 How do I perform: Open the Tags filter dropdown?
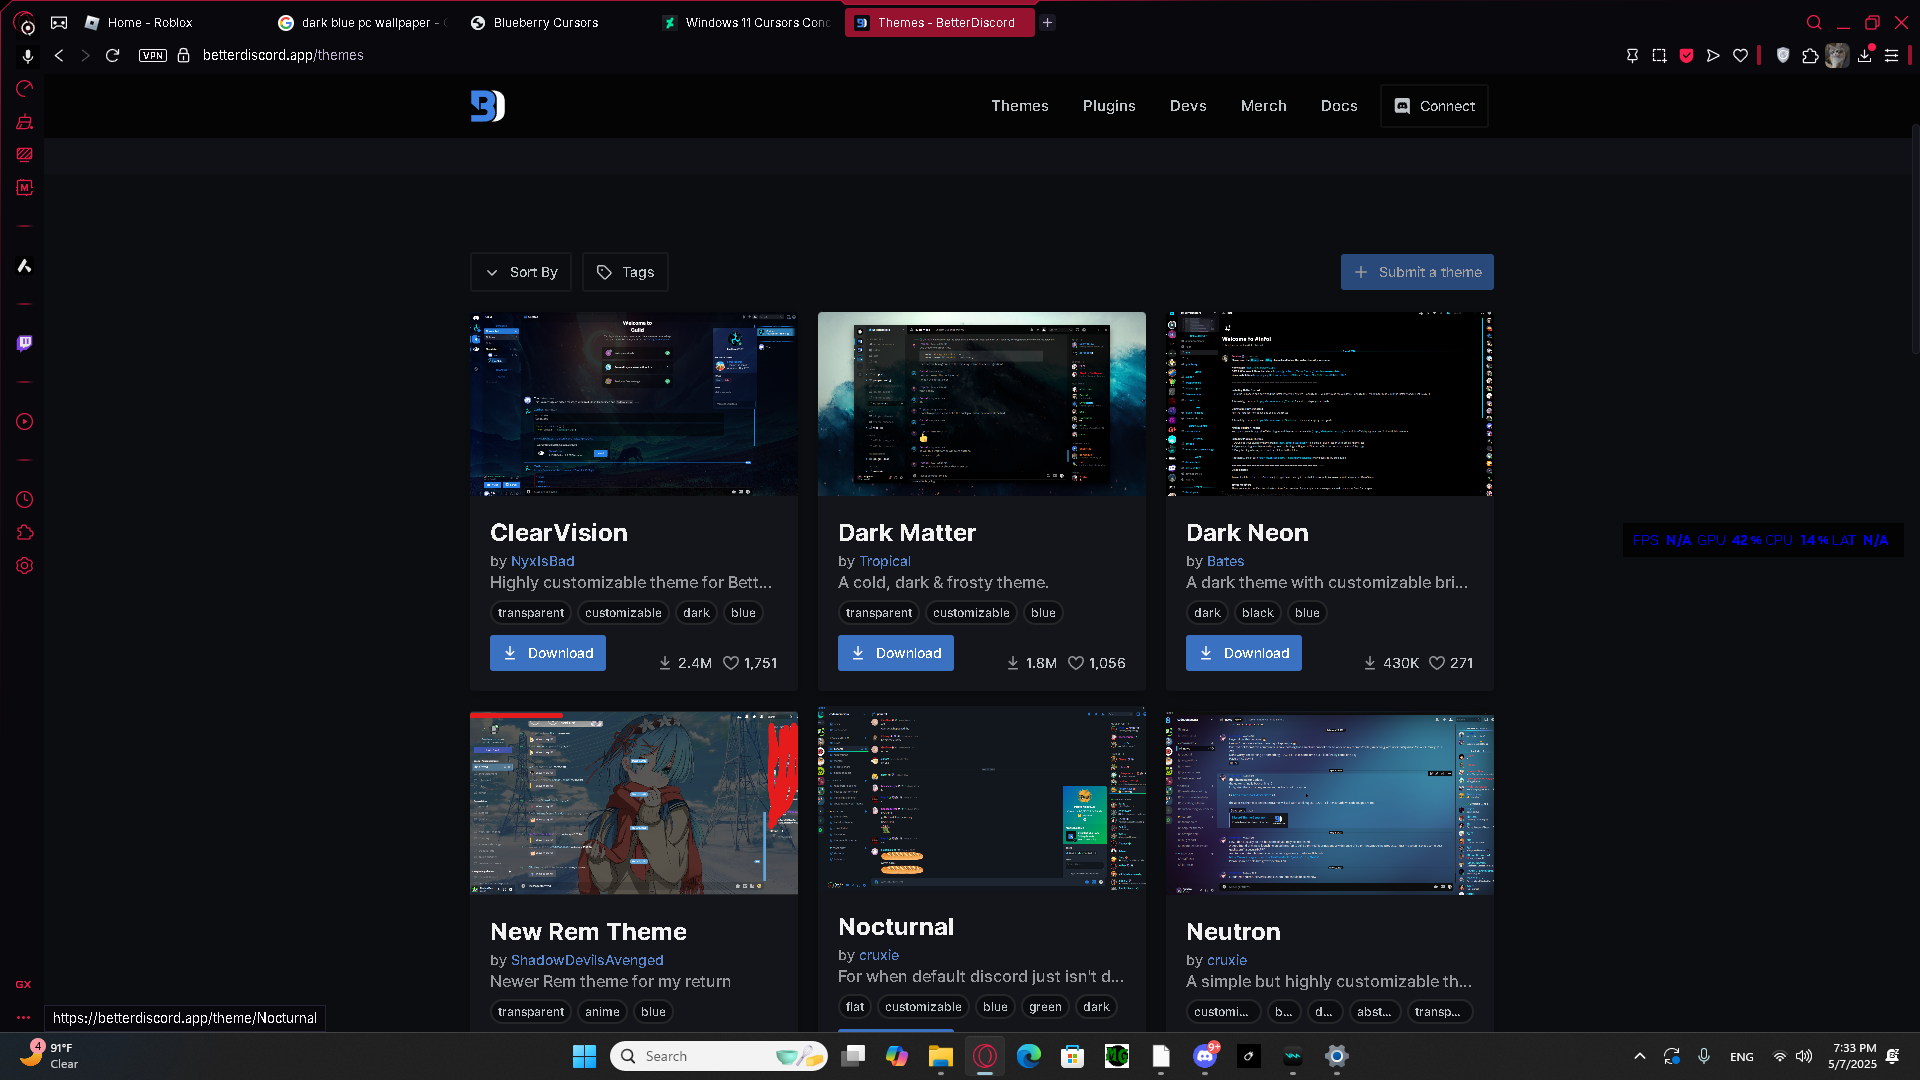tap(625, 272)
